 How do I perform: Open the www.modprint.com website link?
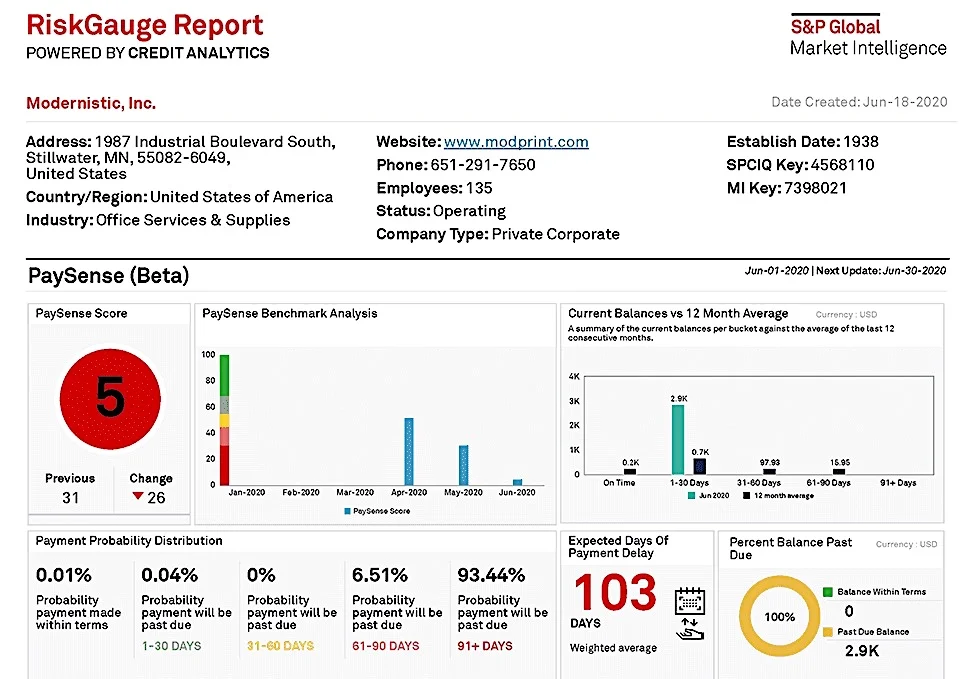(x=516, y=142)
